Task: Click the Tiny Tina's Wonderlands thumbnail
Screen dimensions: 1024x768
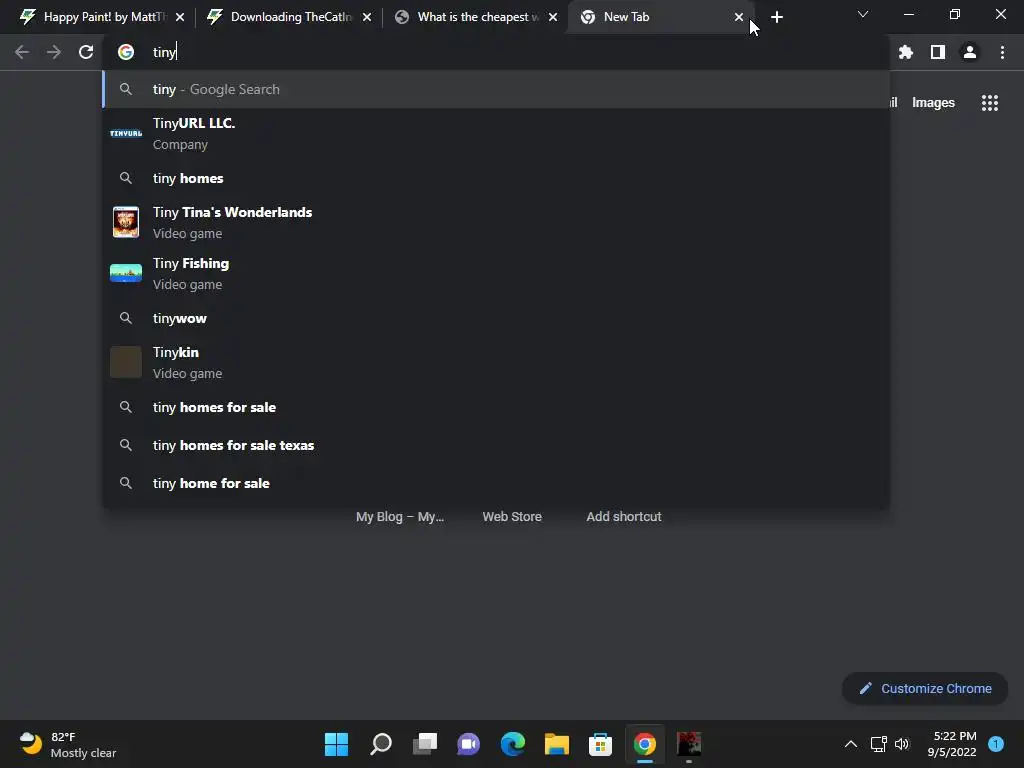Action: [126, 222]
